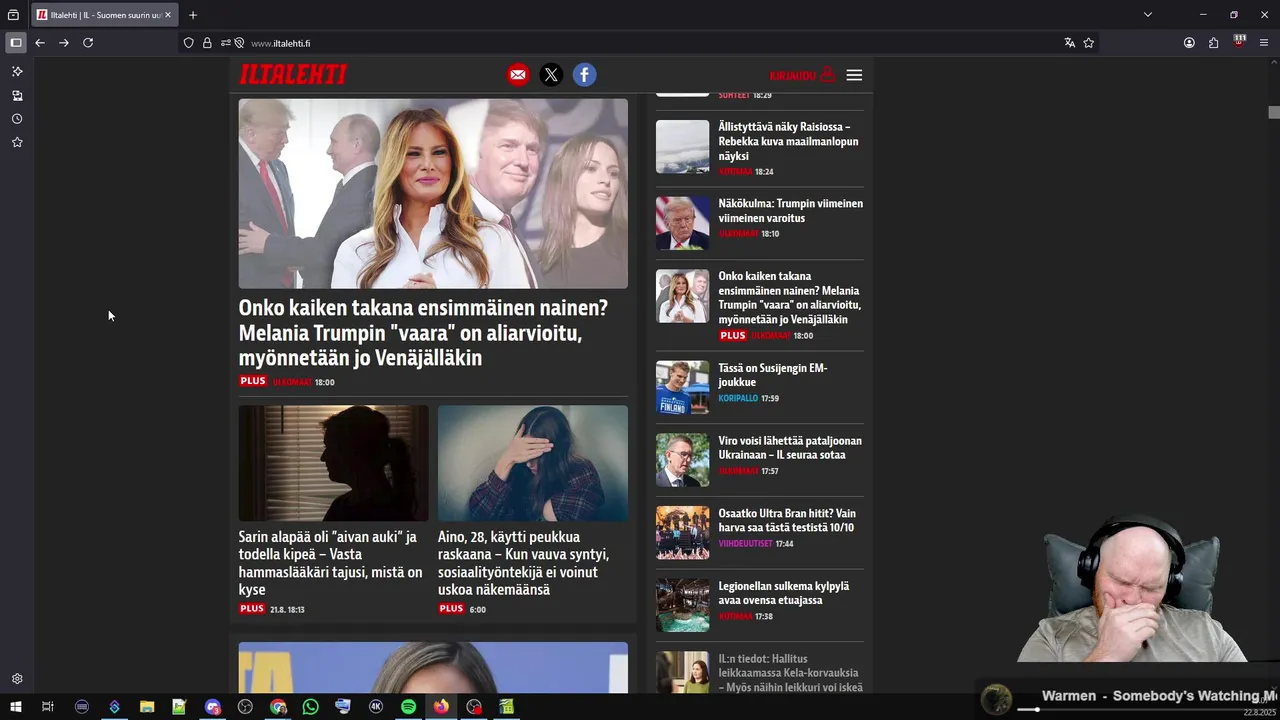This screenshot has height=720, width=1280.
Task: Open the Iltalehti email newsletter icon
Action: point(518,75)
